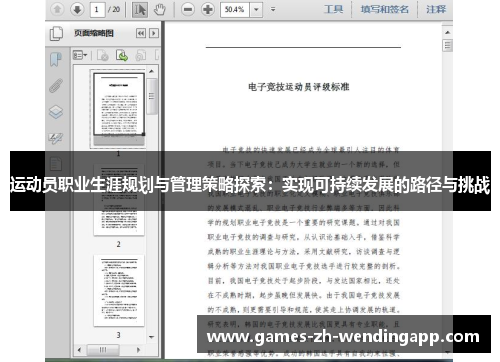
Task: Open the Attachments paperclip icon
Action: point(56,85)
